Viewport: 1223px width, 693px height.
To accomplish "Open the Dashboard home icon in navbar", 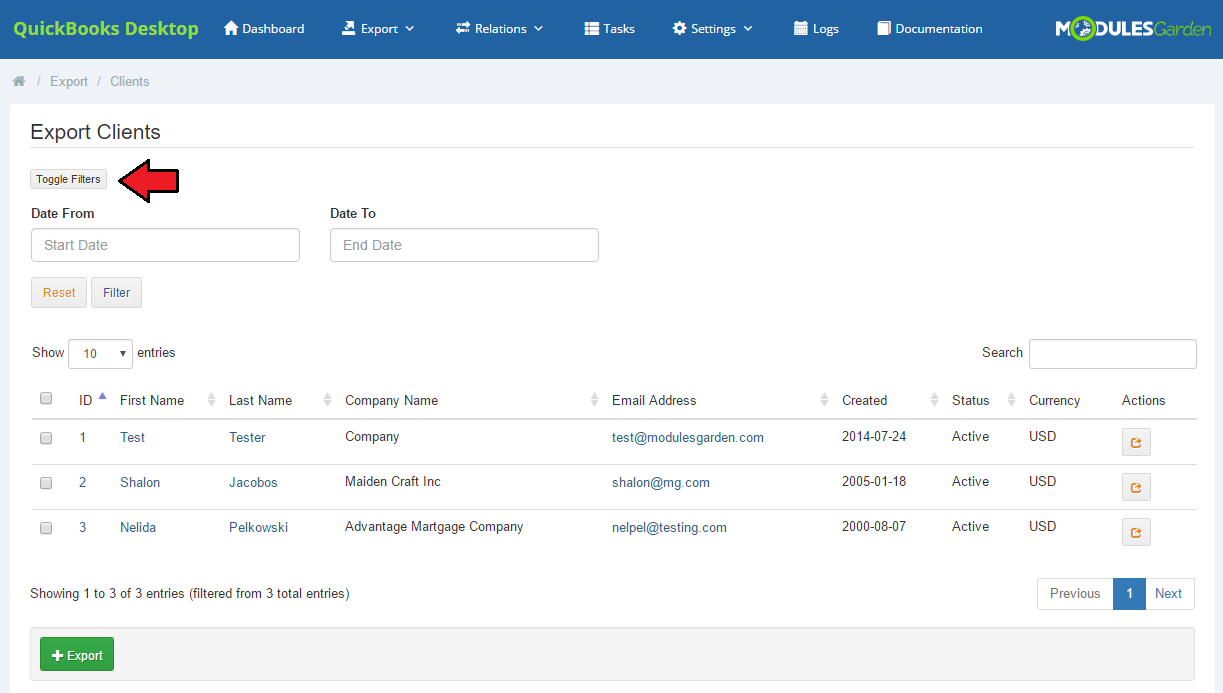I will (231, 29).
